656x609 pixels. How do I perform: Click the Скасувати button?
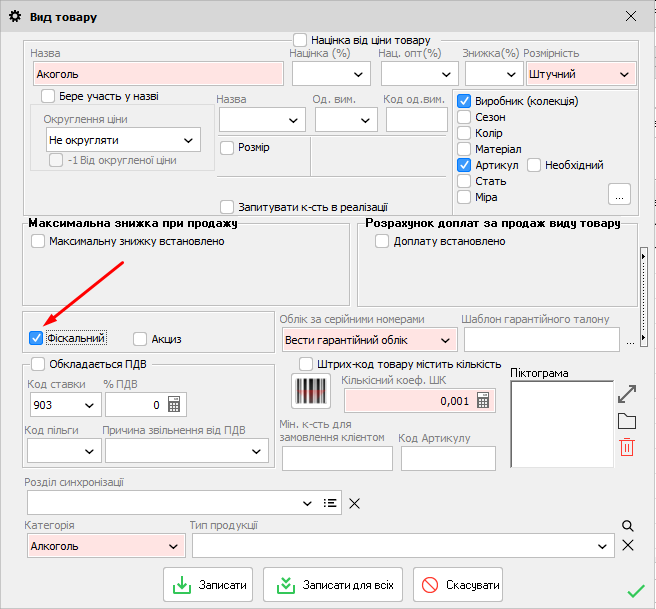coord(458,584)
